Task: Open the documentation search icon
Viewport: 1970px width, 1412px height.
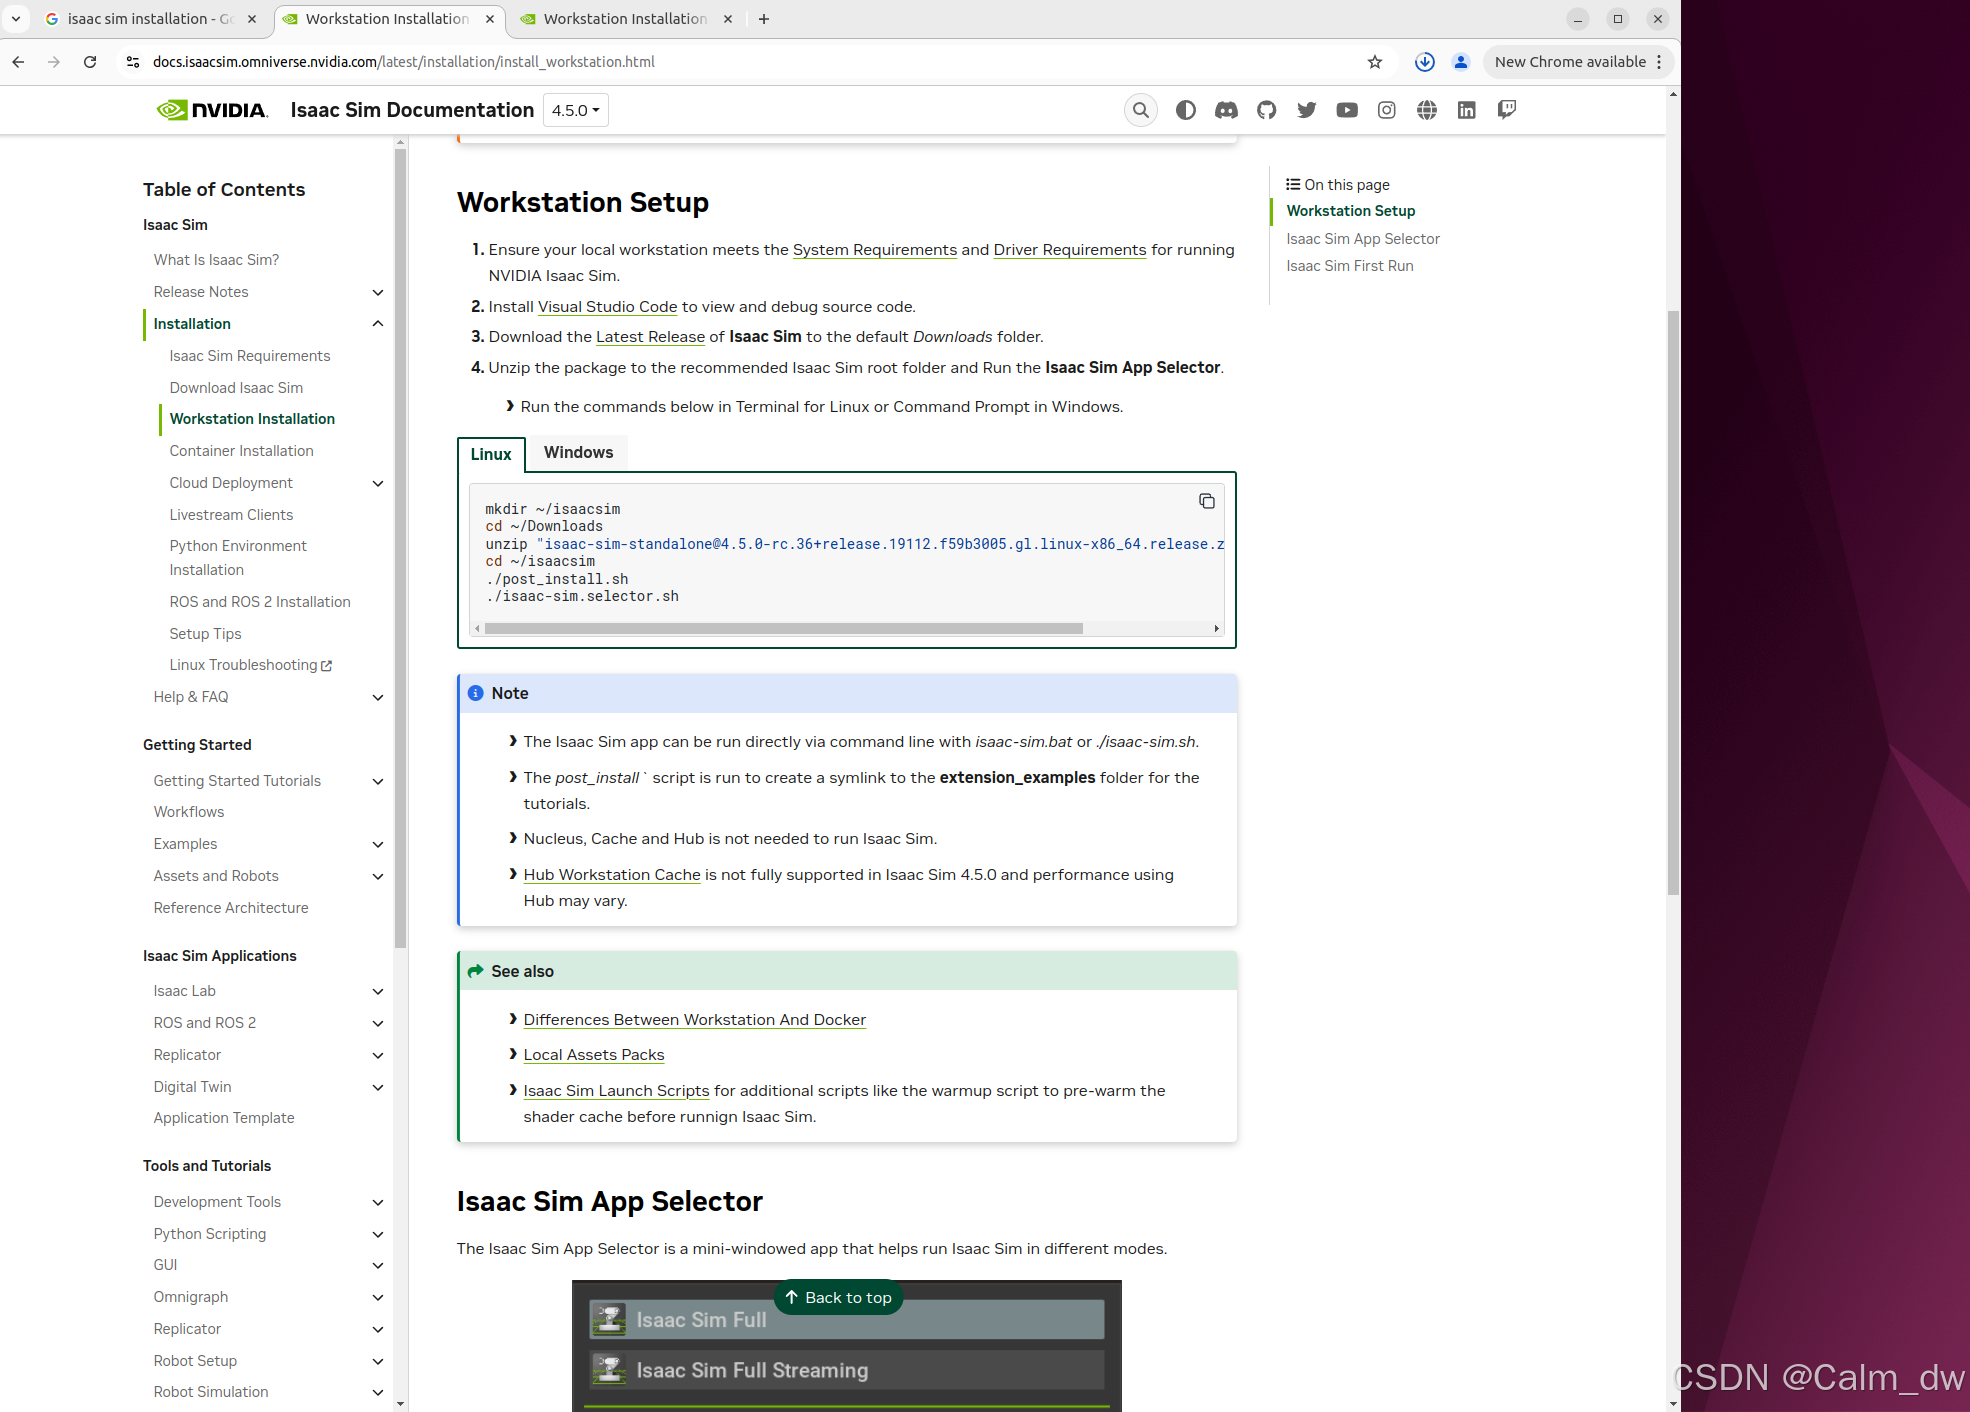Action: tap(1140, 110)
